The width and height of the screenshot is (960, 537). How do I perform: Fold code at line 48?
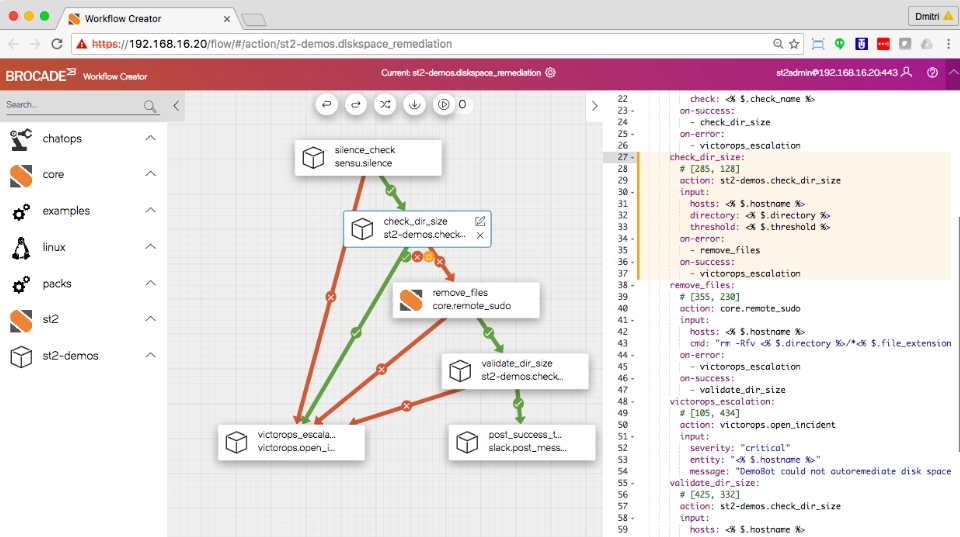[x=632, y=402]
